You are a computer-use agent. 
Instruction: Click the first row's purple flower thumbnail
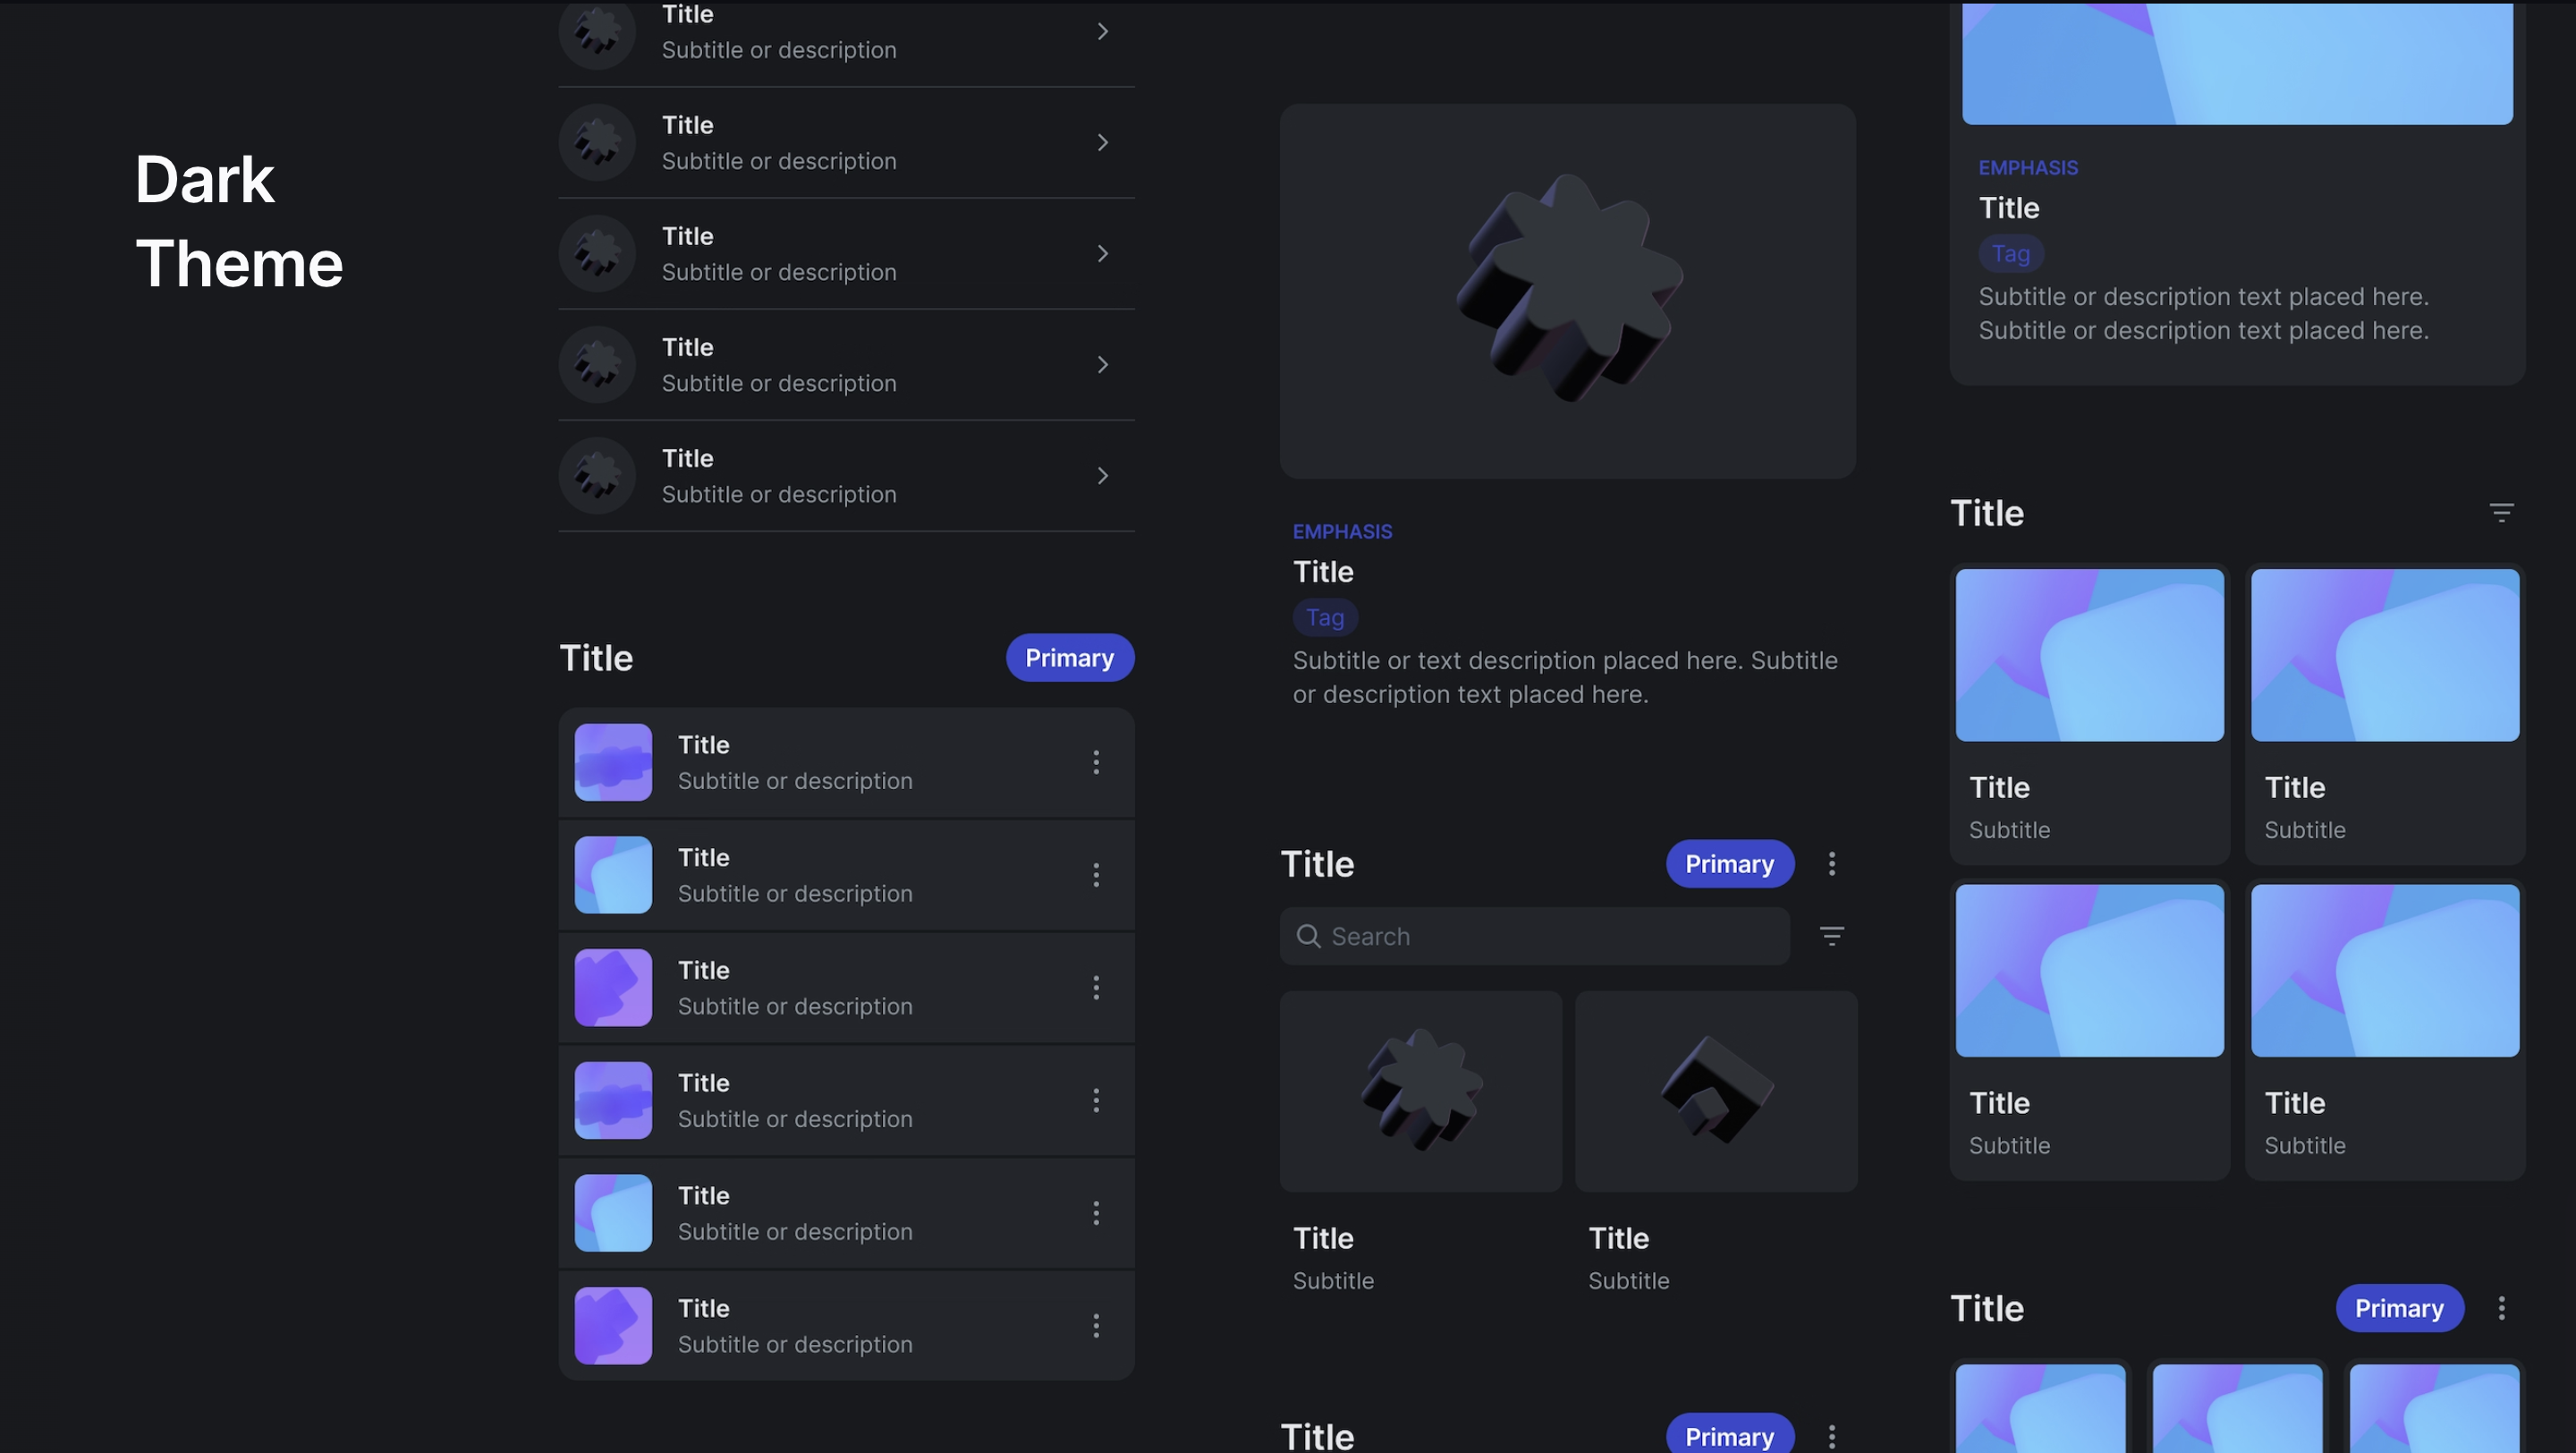tap(613, 763)
